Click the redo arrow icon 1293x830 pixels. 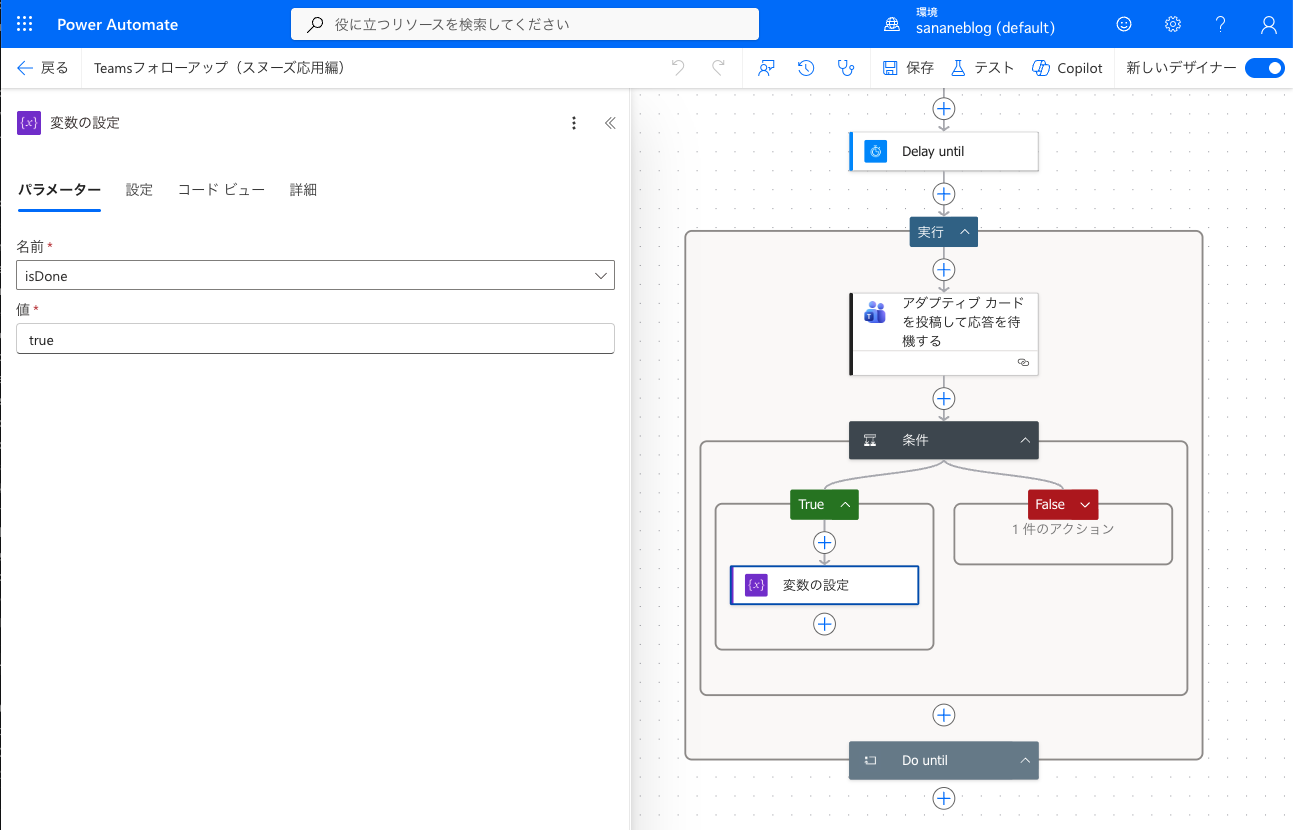[718, 68]
